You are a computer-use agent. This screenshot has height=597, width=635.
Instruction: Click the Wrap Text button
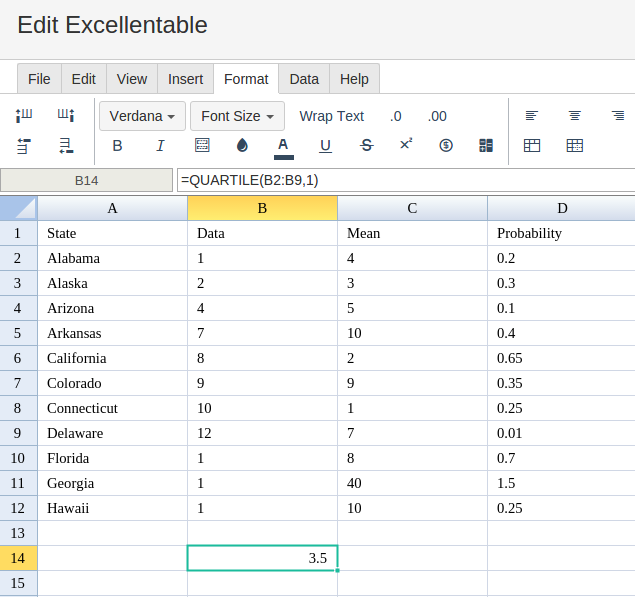[332, 116]
